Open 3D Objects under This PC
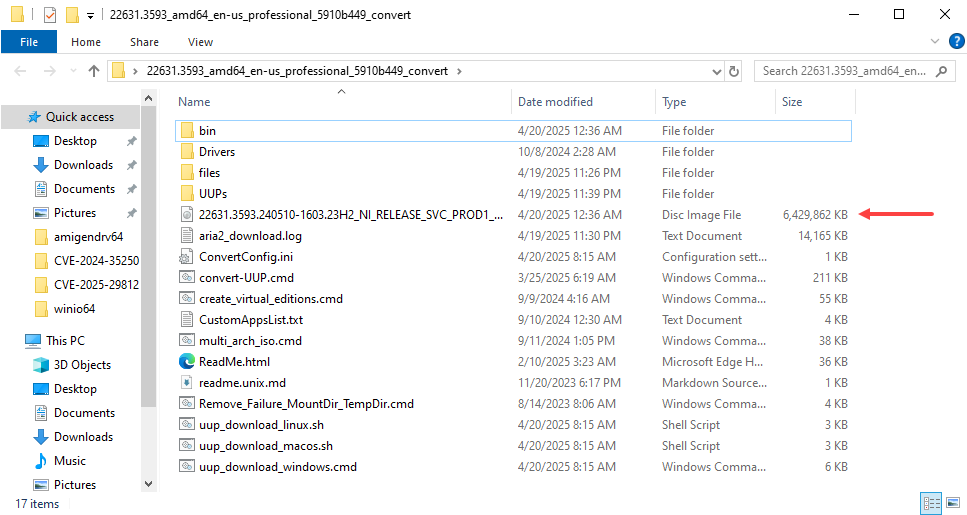Image resolution: width=967 pixels, height=515 pixels. tap(71, 365)
